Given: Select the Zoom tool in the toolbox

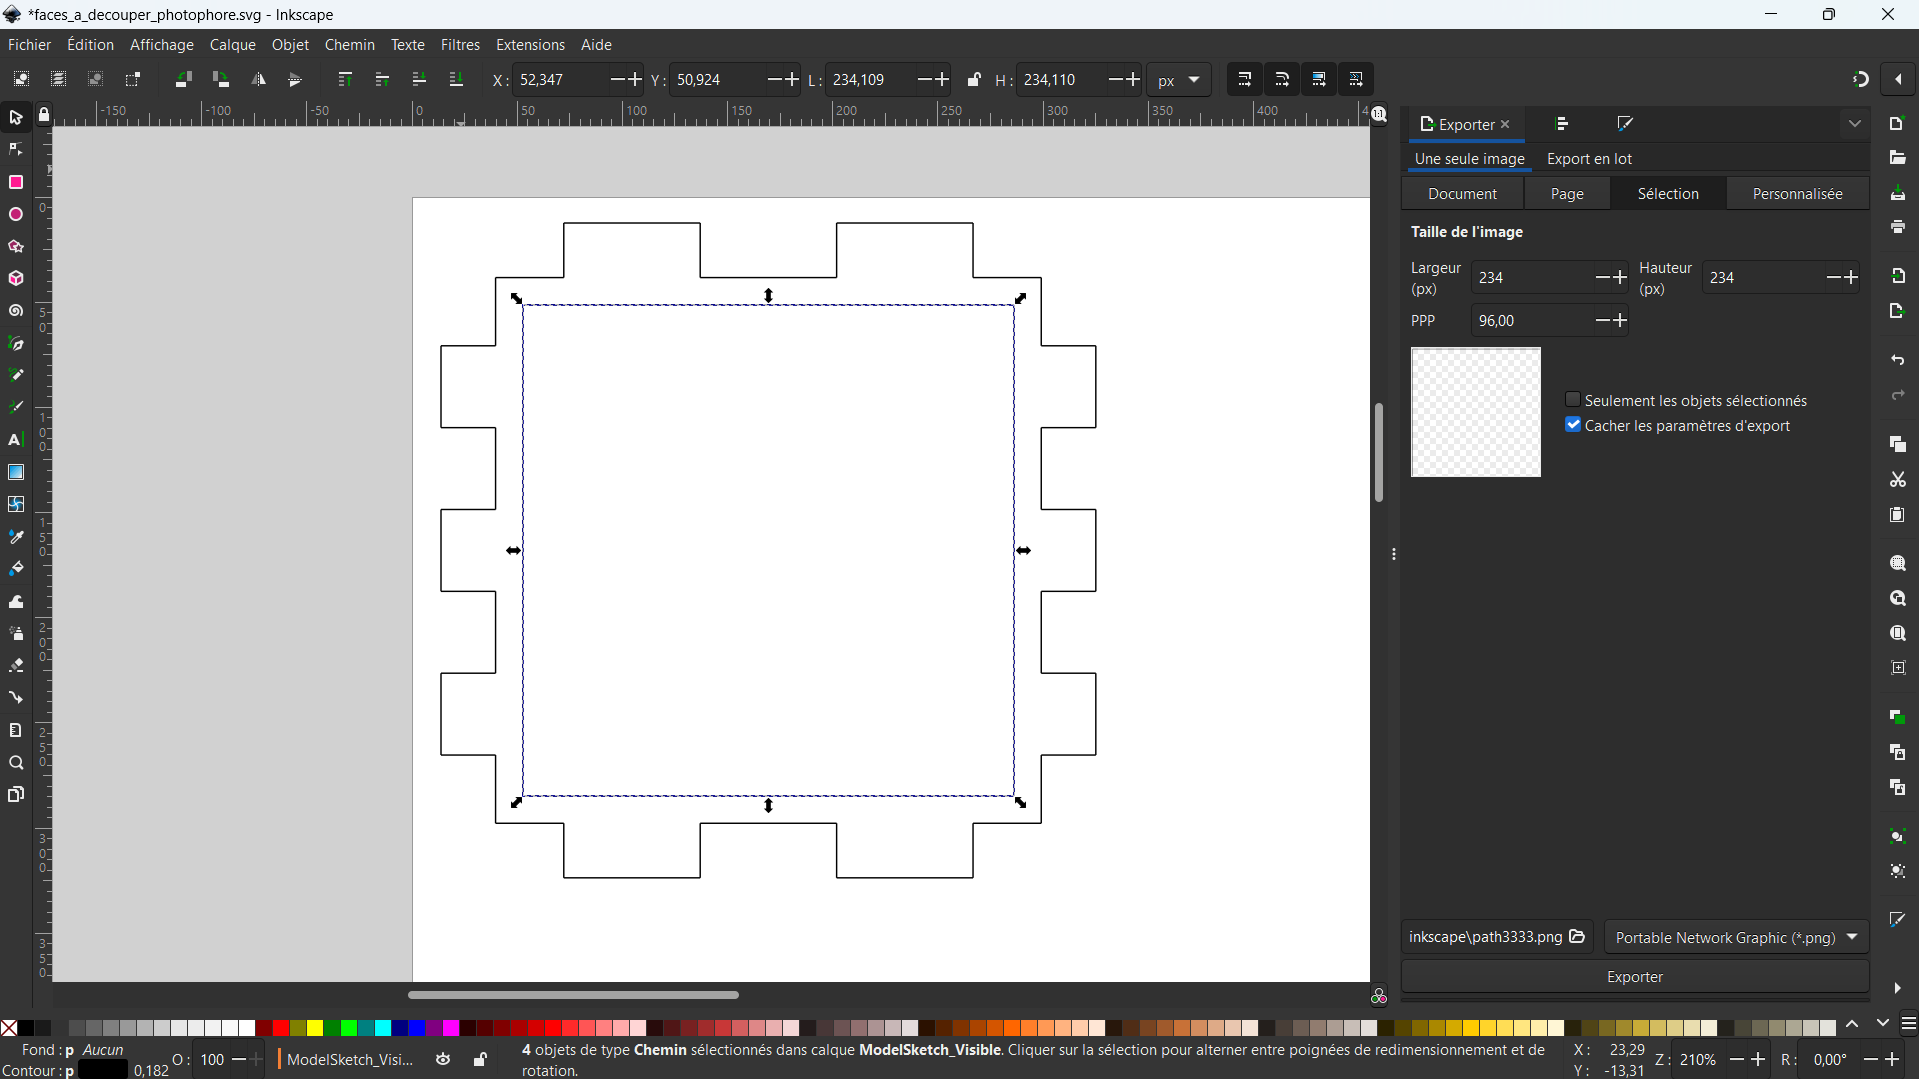Looking at the screenshot, I should tap(16, 763).
